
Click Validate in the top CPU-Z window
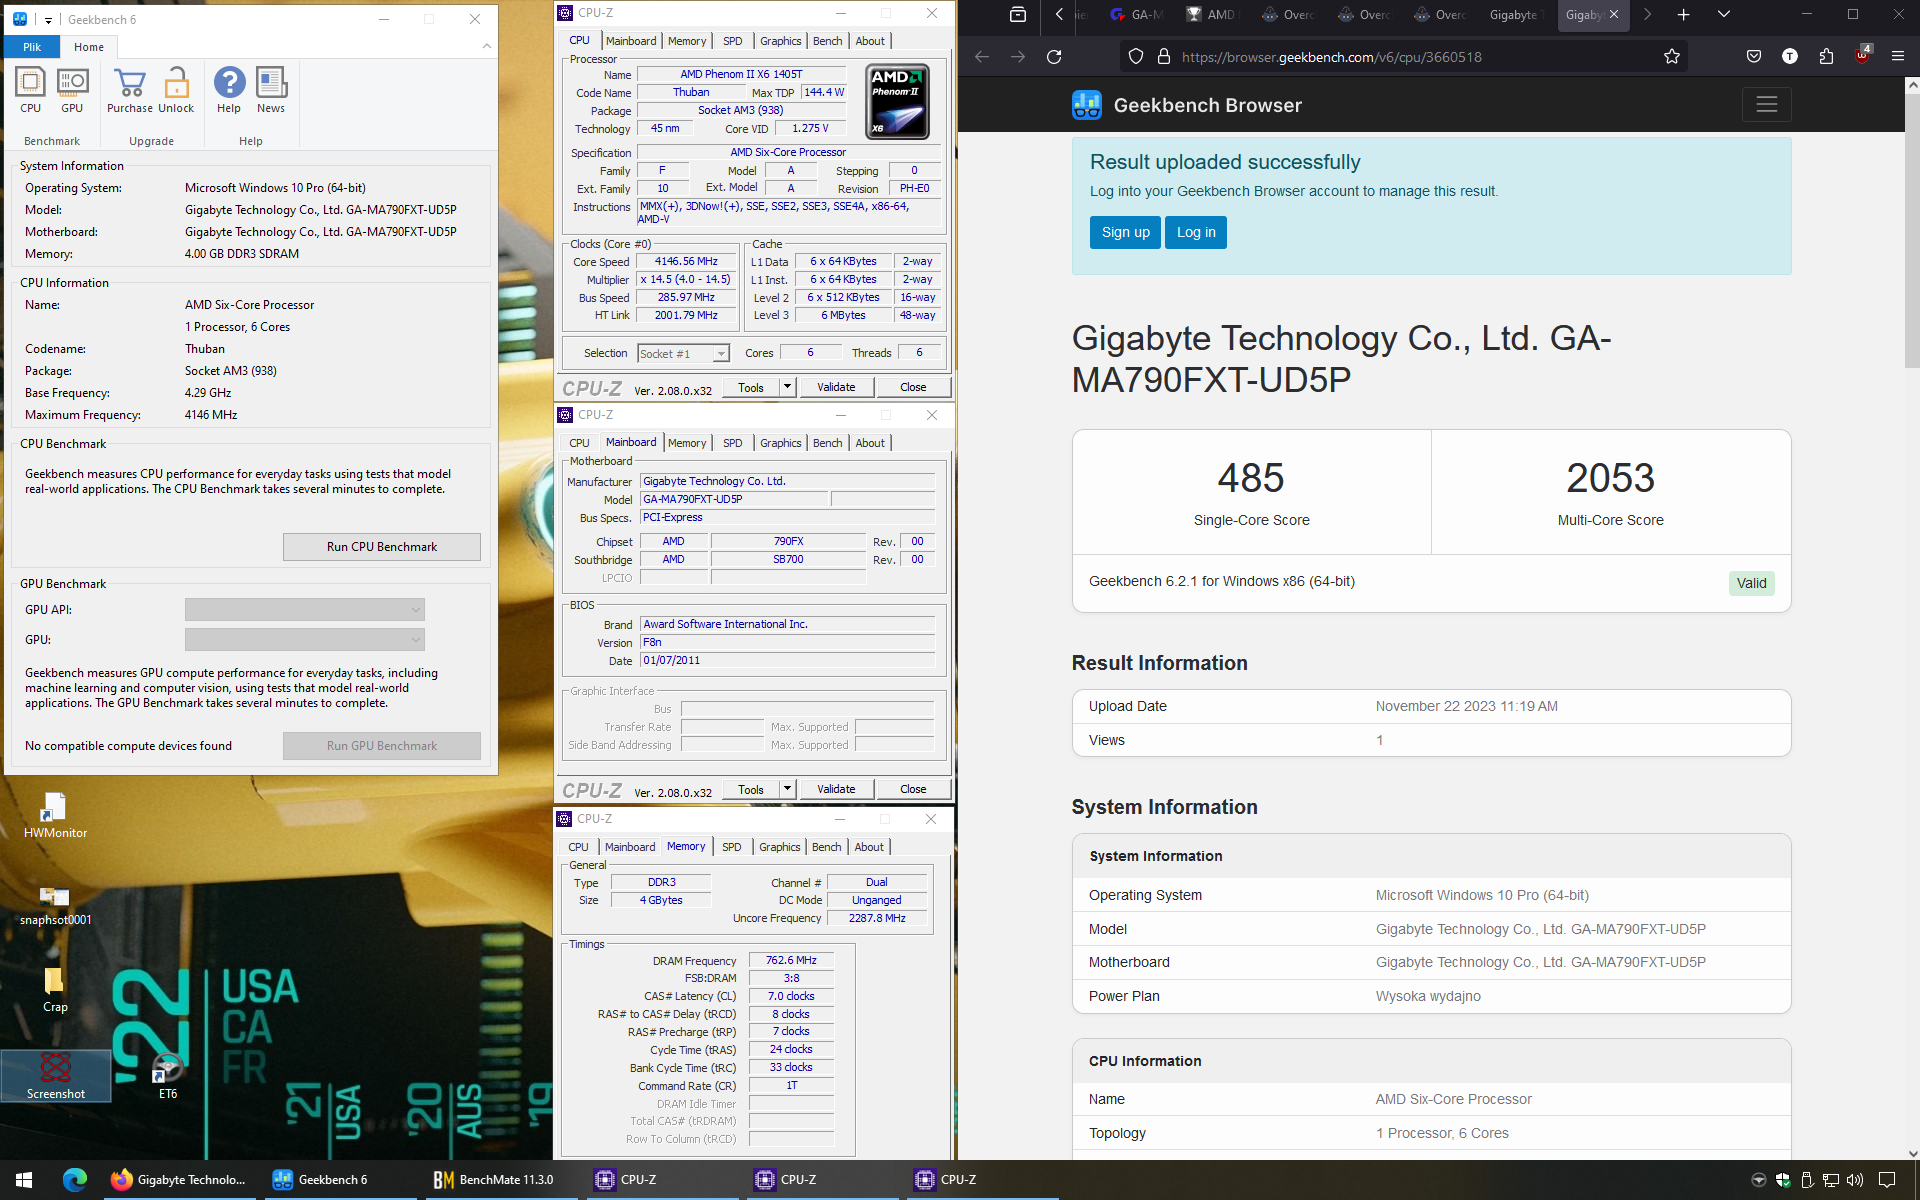coord(836,387)
